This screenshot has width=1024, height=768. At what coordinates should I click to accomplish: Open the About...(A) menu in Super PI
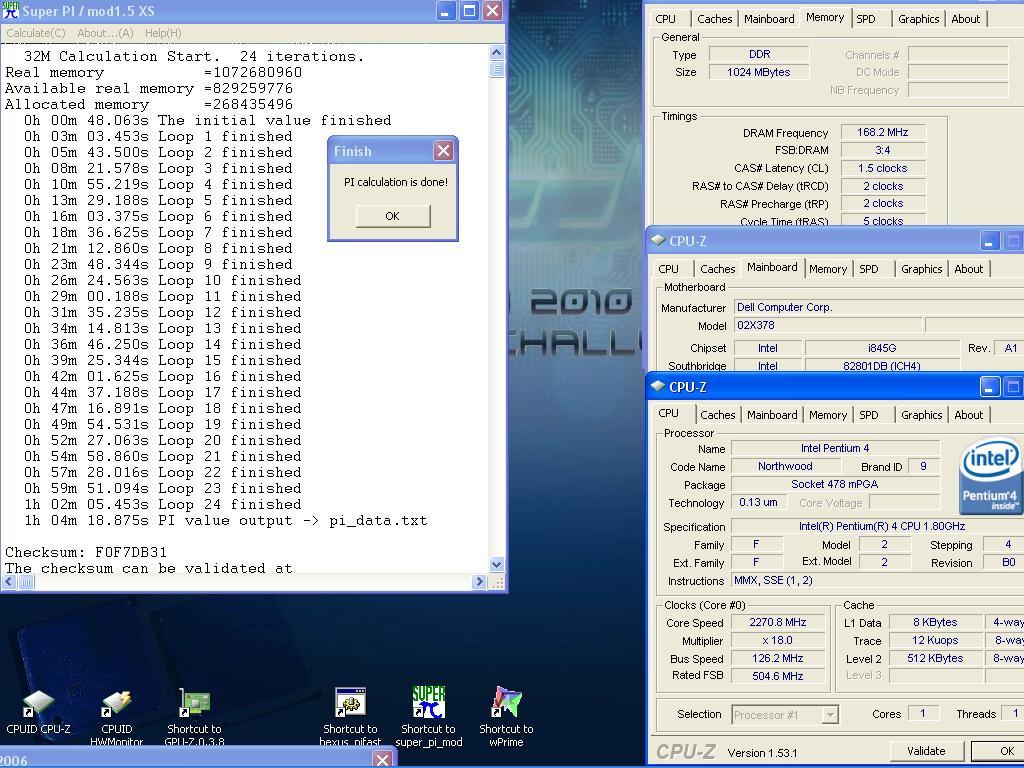tap(105, 33)
